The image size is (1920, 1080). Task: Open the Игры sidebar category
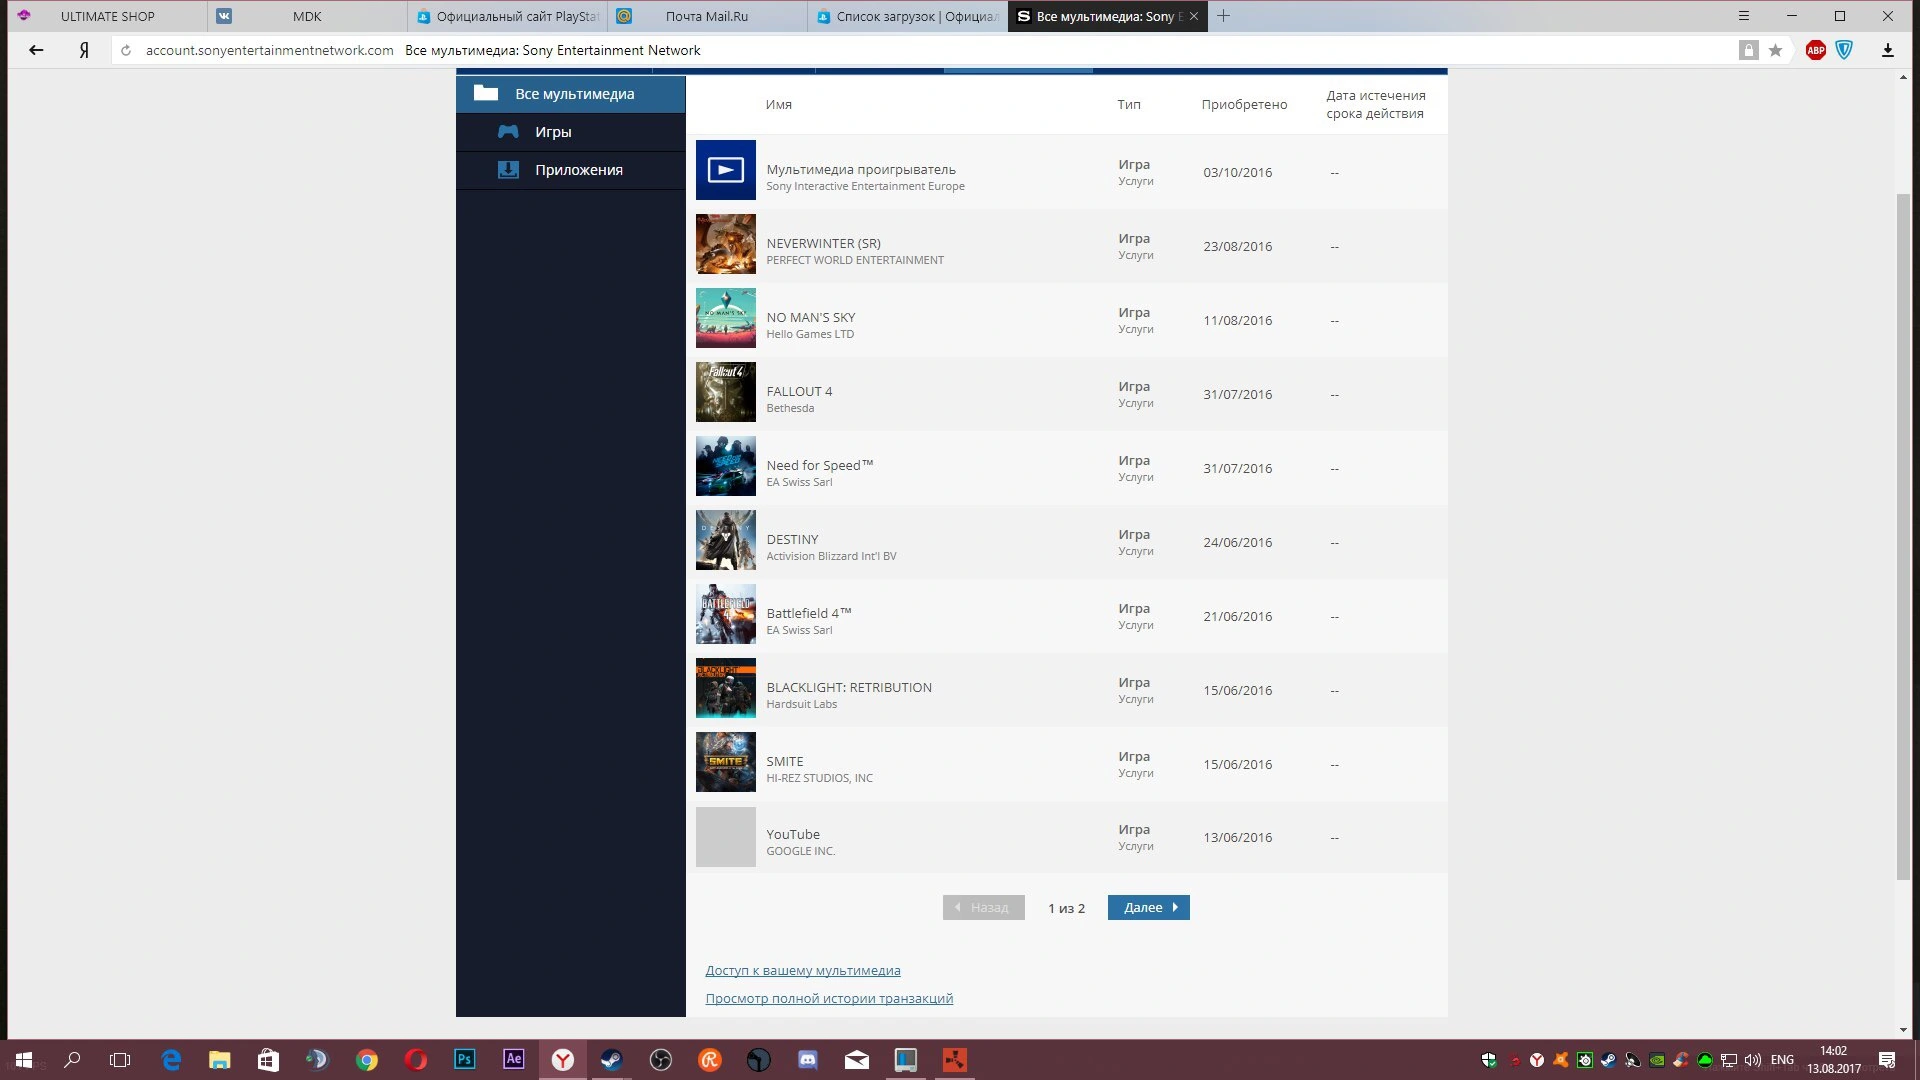pos(571,132)
